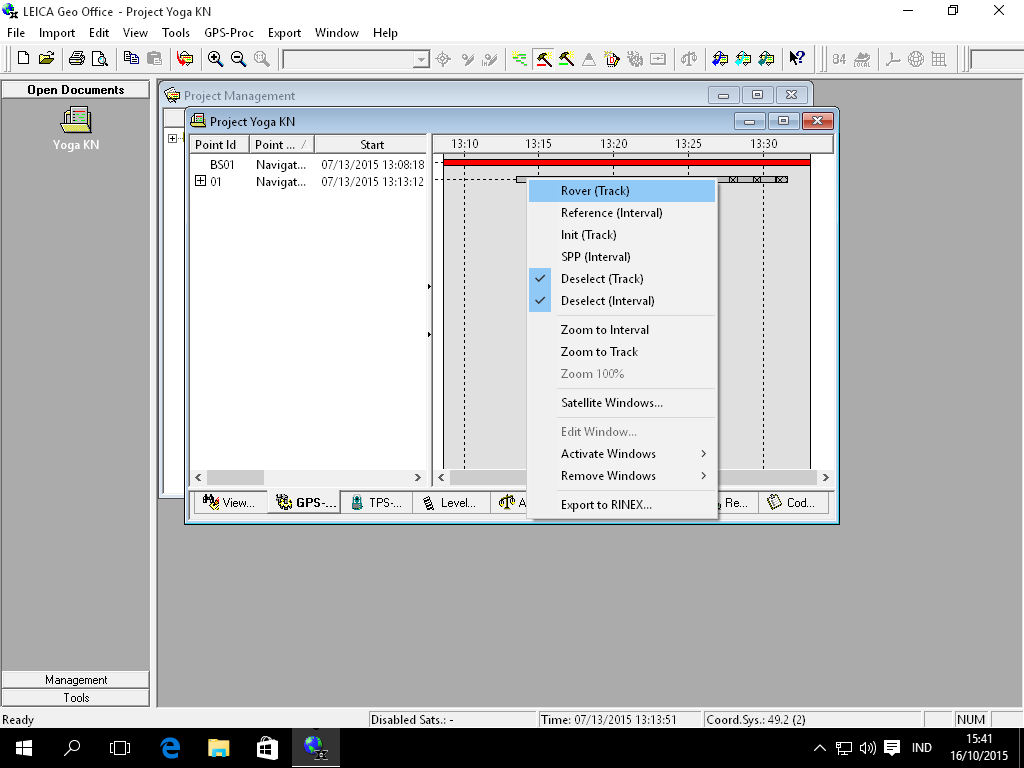
Task: Click the Point Id column header
Action: [219, 144]
